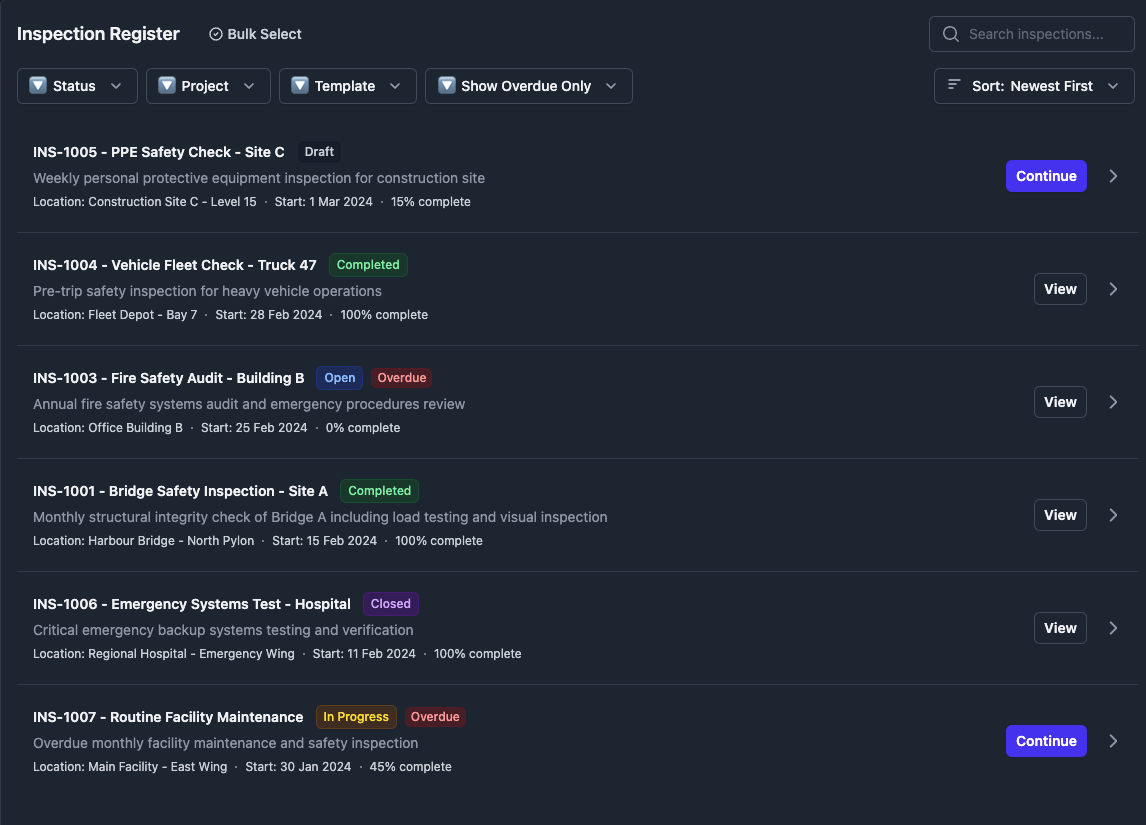View the Vehicle Fleet Check inspection
This screenshot has height=825, width=1146.
pos(1059,289)
